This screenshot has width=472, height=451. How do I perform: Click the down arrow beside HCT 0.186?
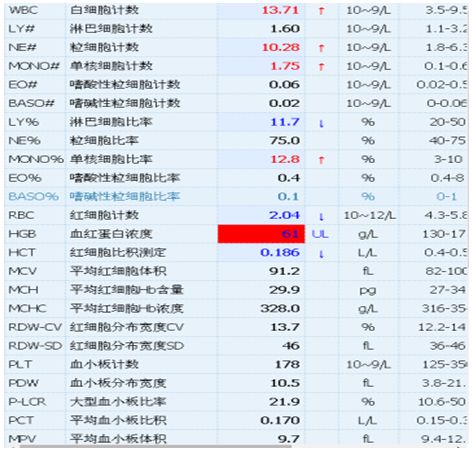point(321,254)
